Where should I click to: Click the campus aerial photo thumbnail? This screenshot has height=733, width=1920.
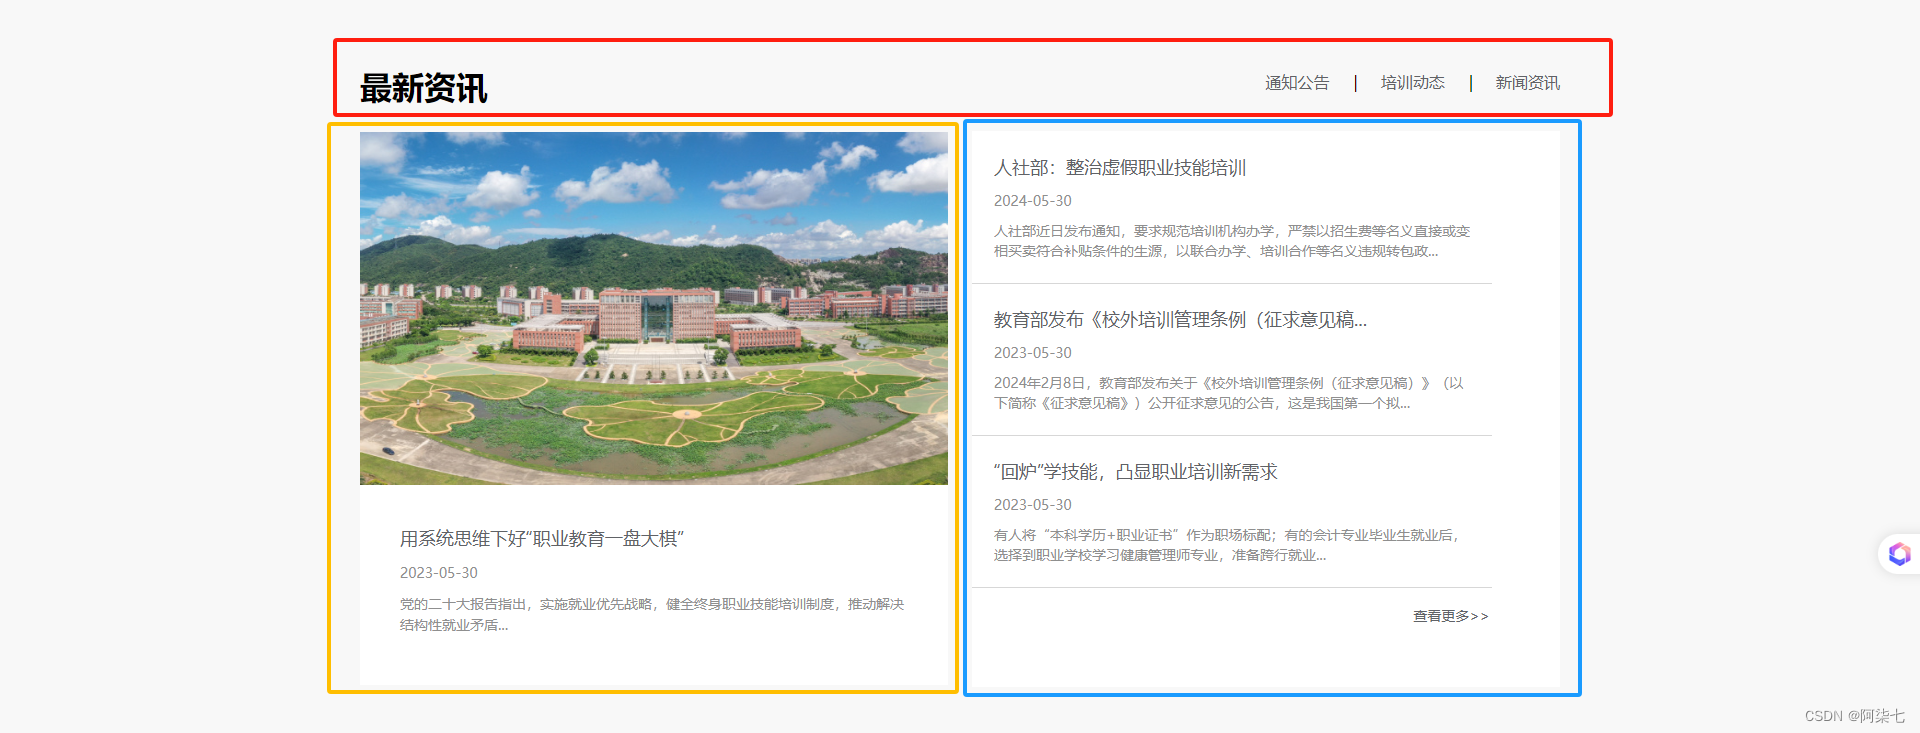coord(654,308)
